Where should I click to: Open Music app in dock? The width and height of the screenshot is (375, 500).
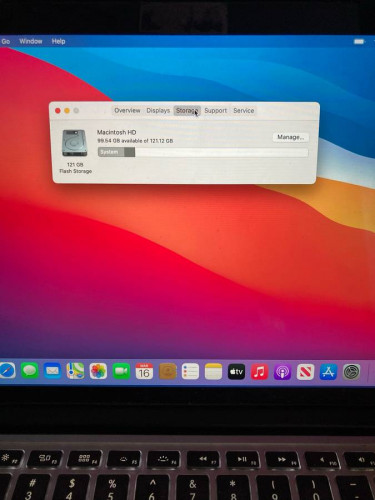point(259,372)
